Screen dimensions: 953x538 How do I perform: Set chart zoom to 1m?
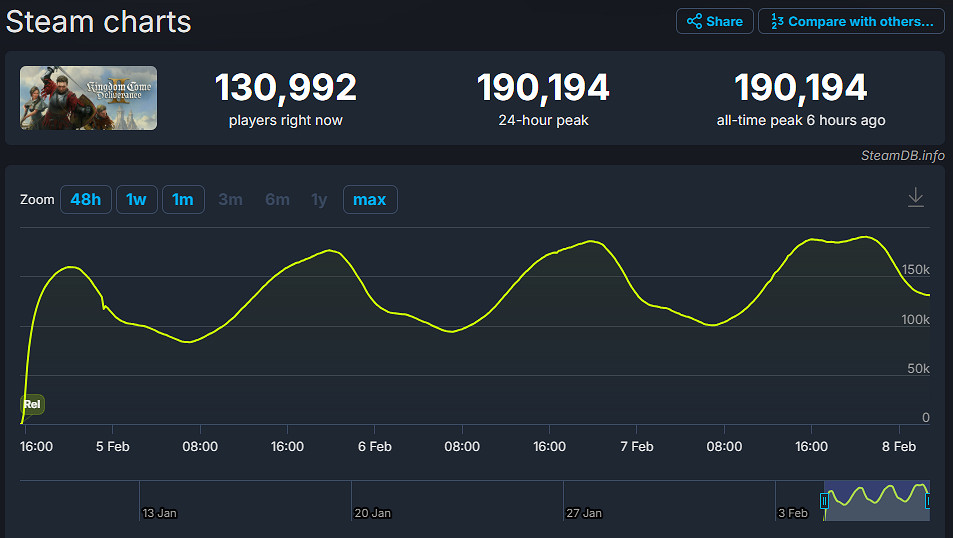coord(183,200)
